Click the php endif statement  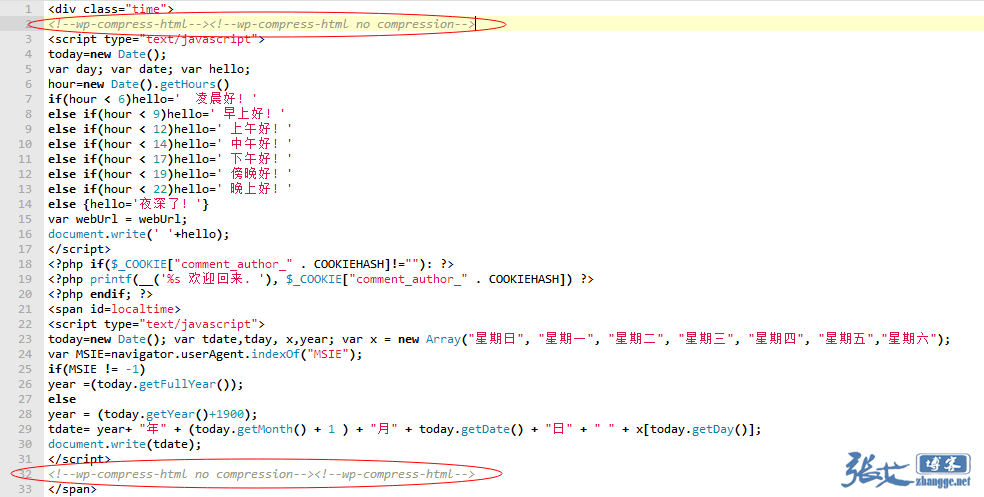tap(100, 294)
